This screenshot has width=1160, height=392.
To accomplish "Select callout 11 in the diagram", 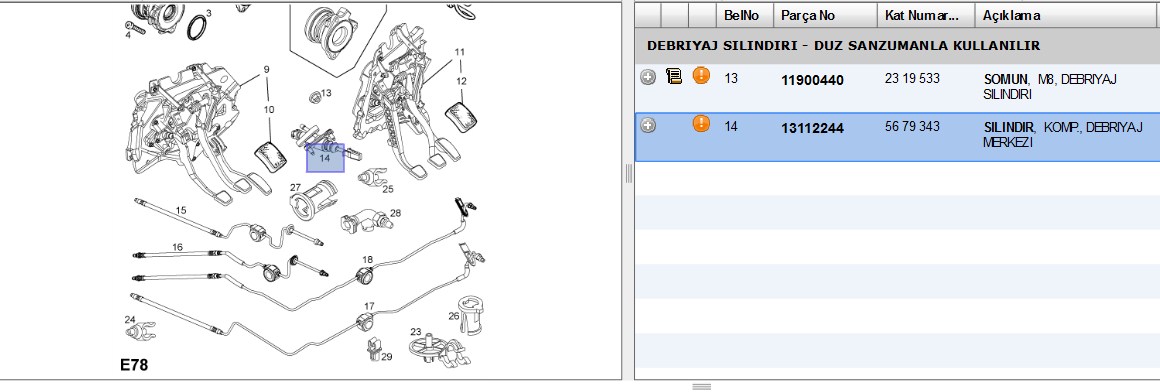I will pyautogui.click(x=459, y=53).
